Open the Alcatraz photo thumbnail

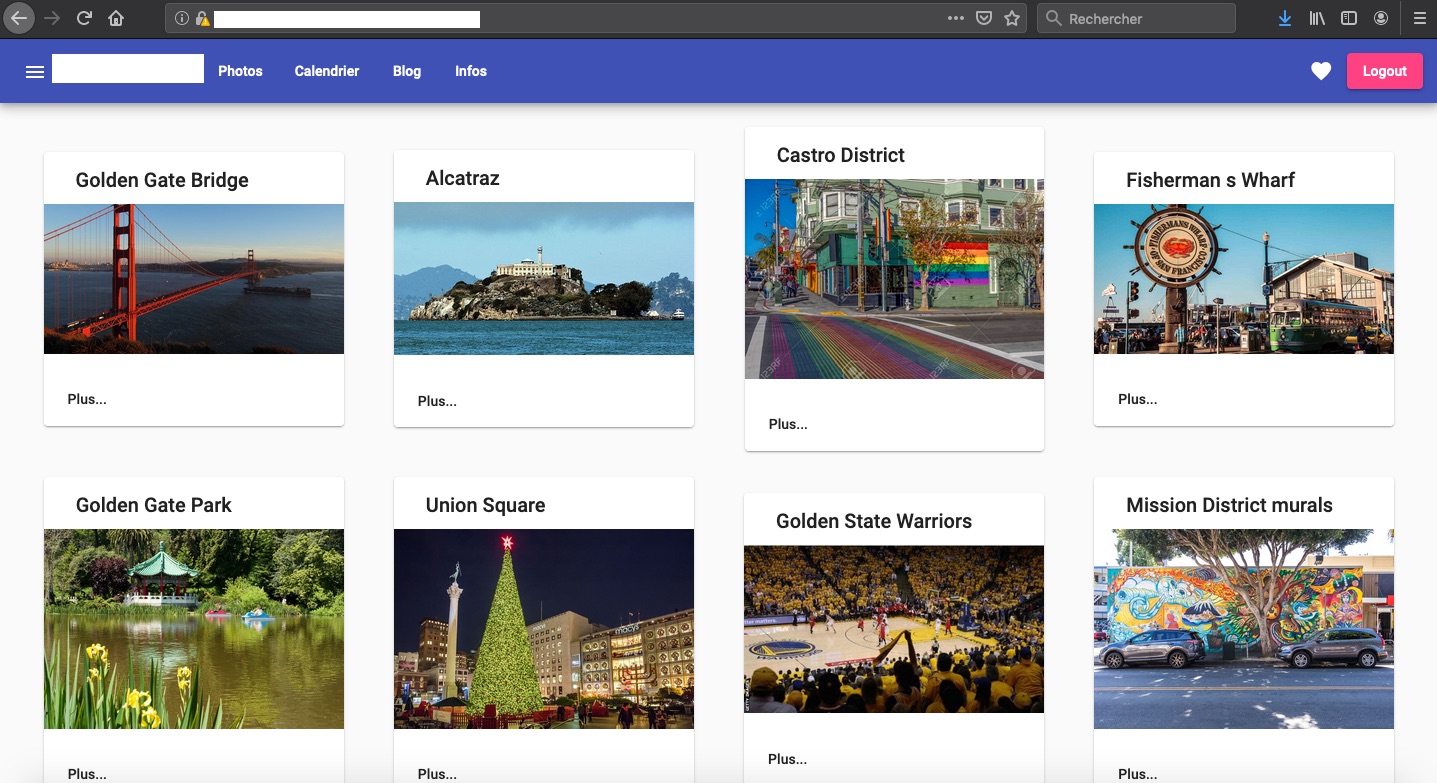click(x=543, y=279)
